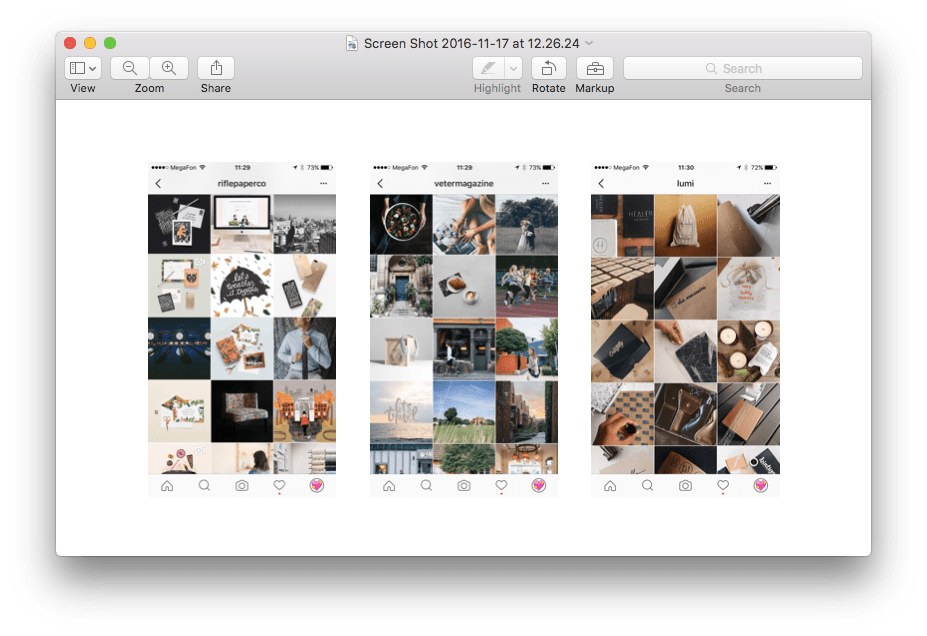Click into the Search field
The height and width of the screenshot is (636, 927).
(x=742, y=68)
